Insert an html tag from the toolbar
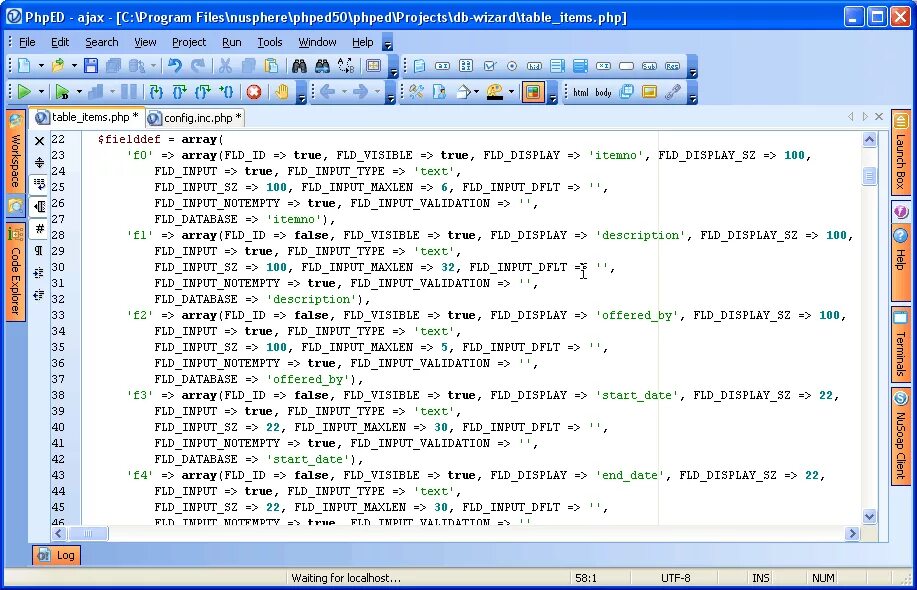 click(x=581, y=92)
